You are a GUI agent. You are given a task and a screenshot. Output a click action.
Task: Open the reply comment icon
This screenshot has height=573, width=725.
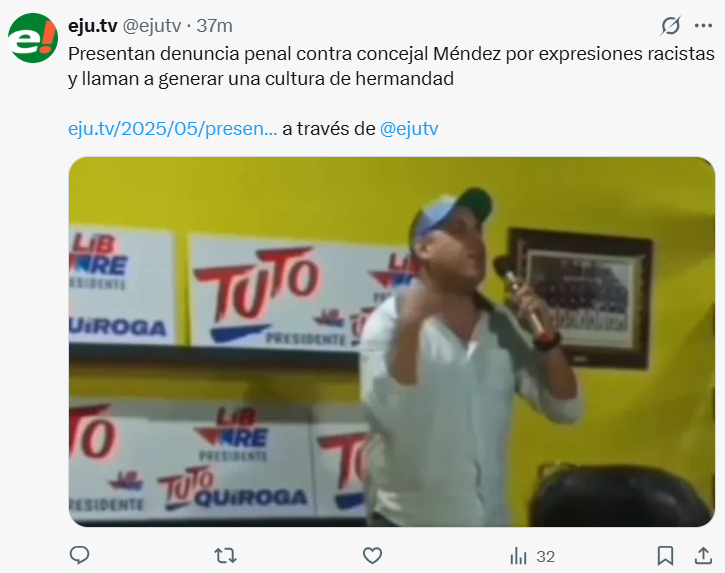pos(79,555)
